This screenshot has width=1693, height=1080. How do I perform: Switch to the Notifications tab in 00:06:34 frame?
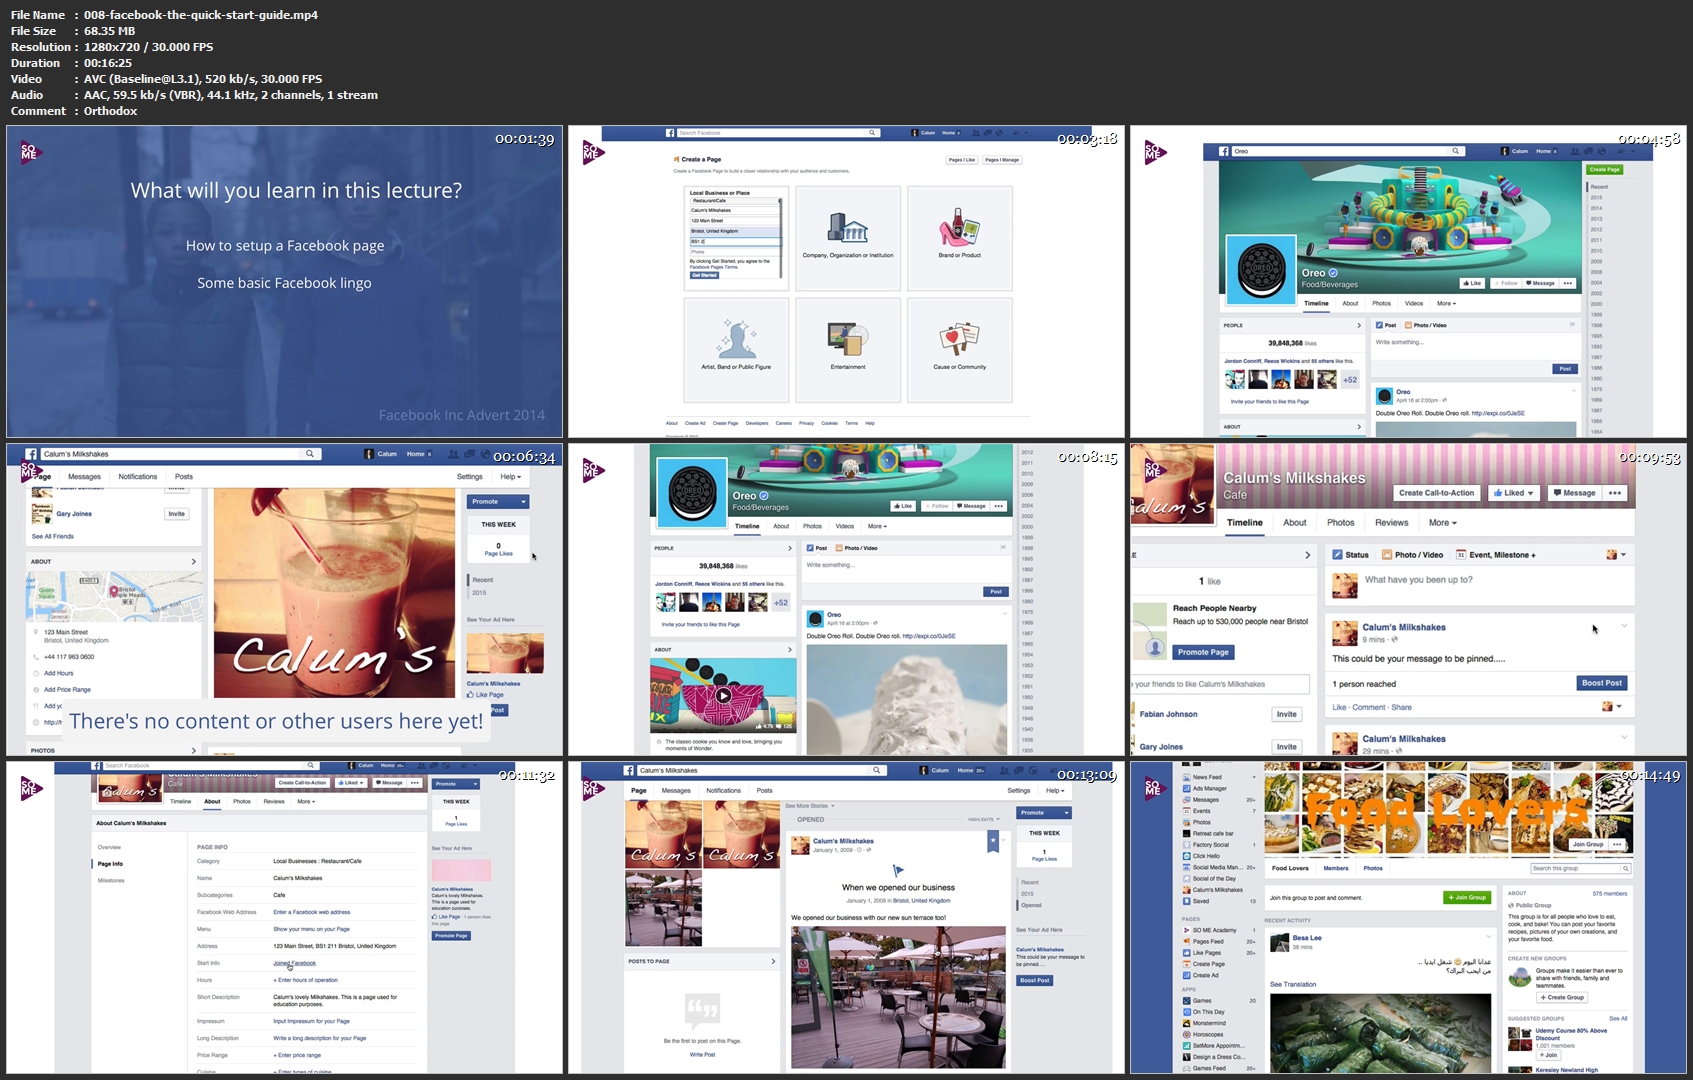138,477
